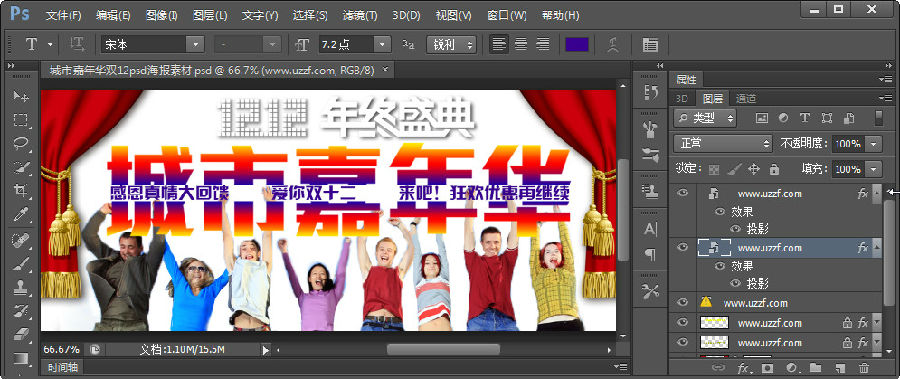Click the Create warped text icon
Image resolution: width=900 pixels, height=379 pixels.
click(x=615, y=44)
